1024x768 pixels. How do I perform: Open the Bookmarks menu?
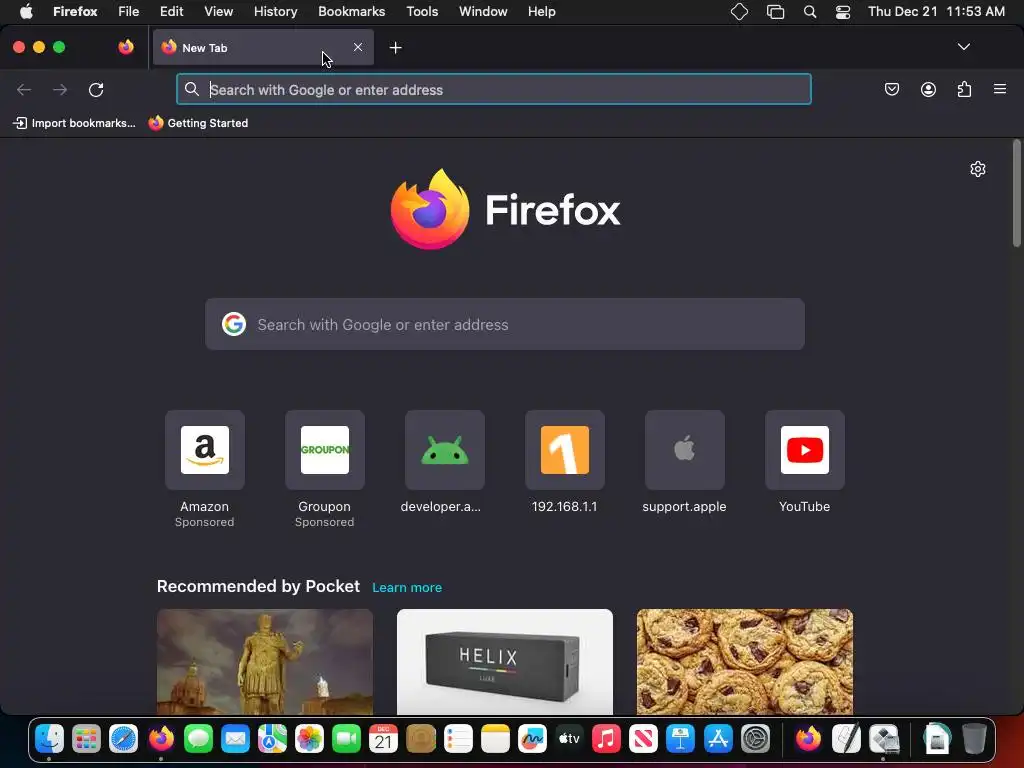[x=351, y=11]
